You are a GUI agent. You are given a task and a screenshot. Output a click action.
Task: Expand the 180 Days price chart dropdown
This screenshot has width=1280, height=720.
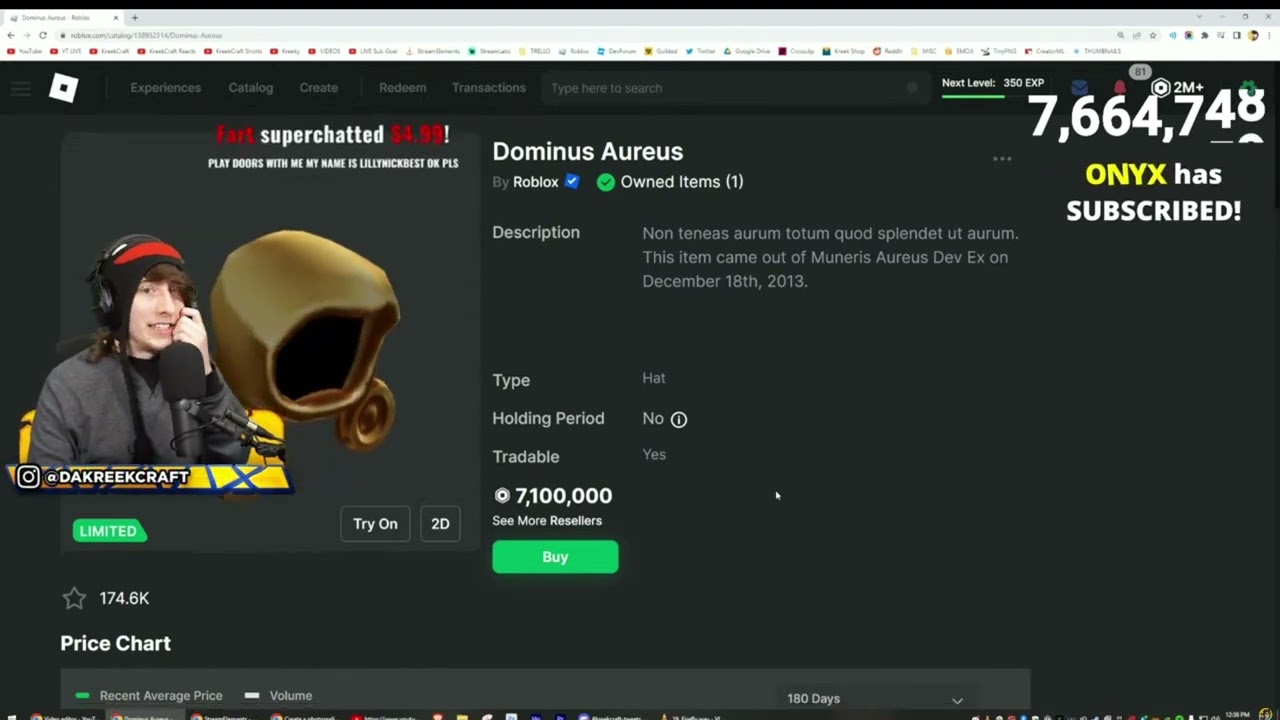[x=875, y=699]
